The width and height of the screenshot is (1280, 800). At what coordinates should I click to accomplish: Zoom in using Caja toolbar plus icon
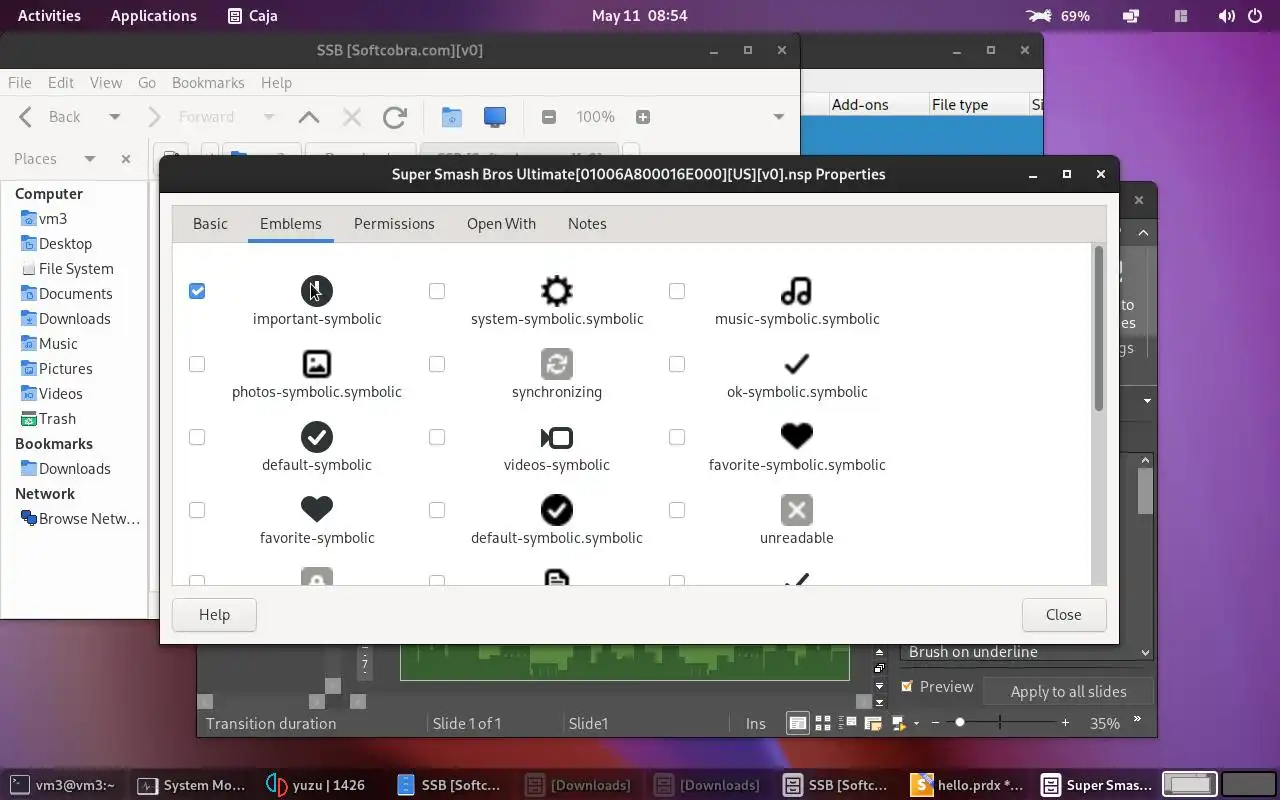pos(643,117)
